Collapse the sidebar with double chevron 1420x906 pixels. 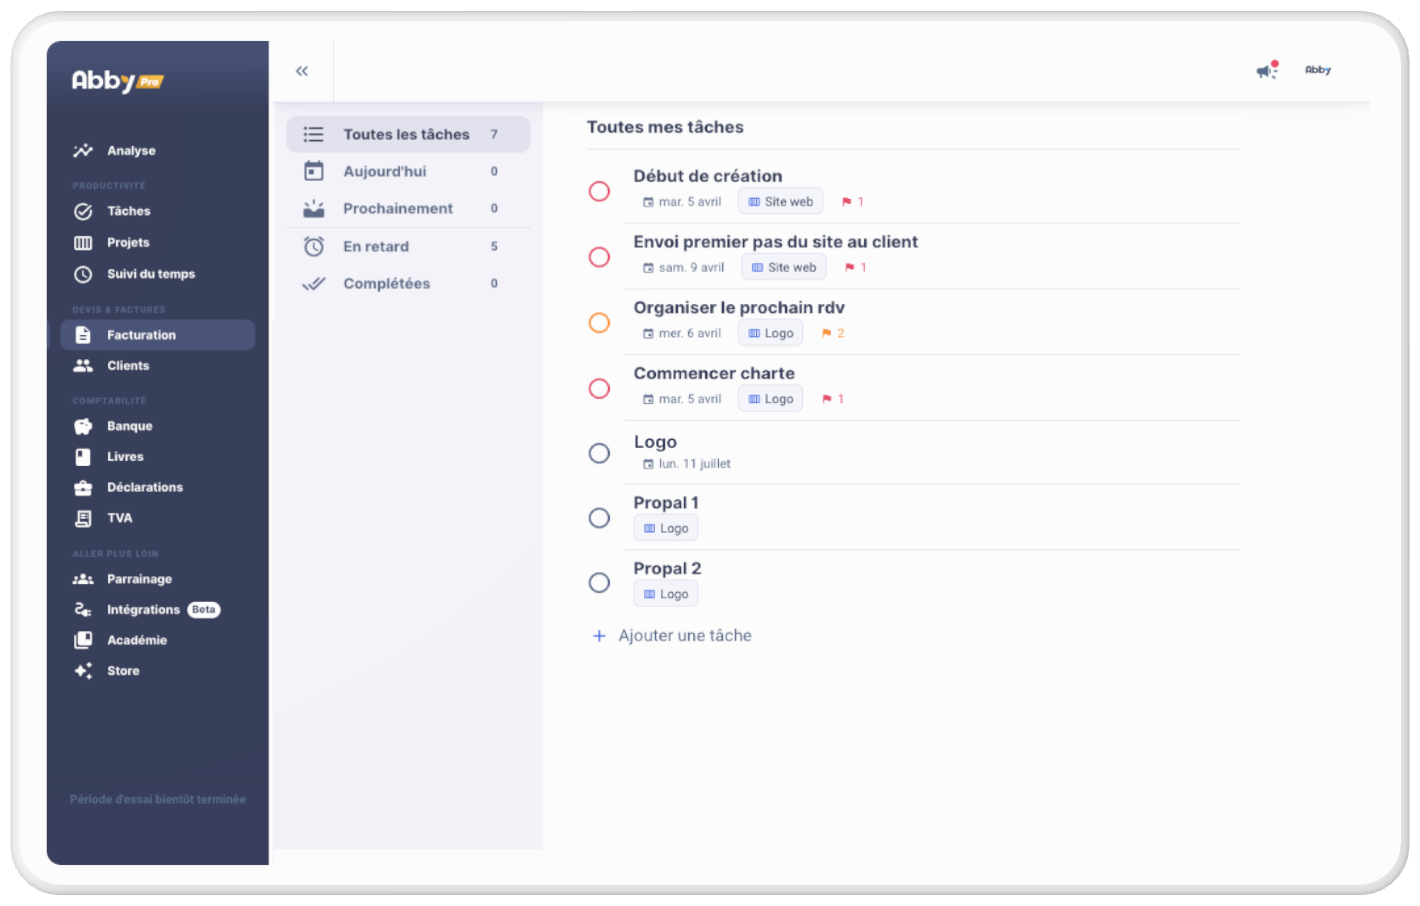302,71
